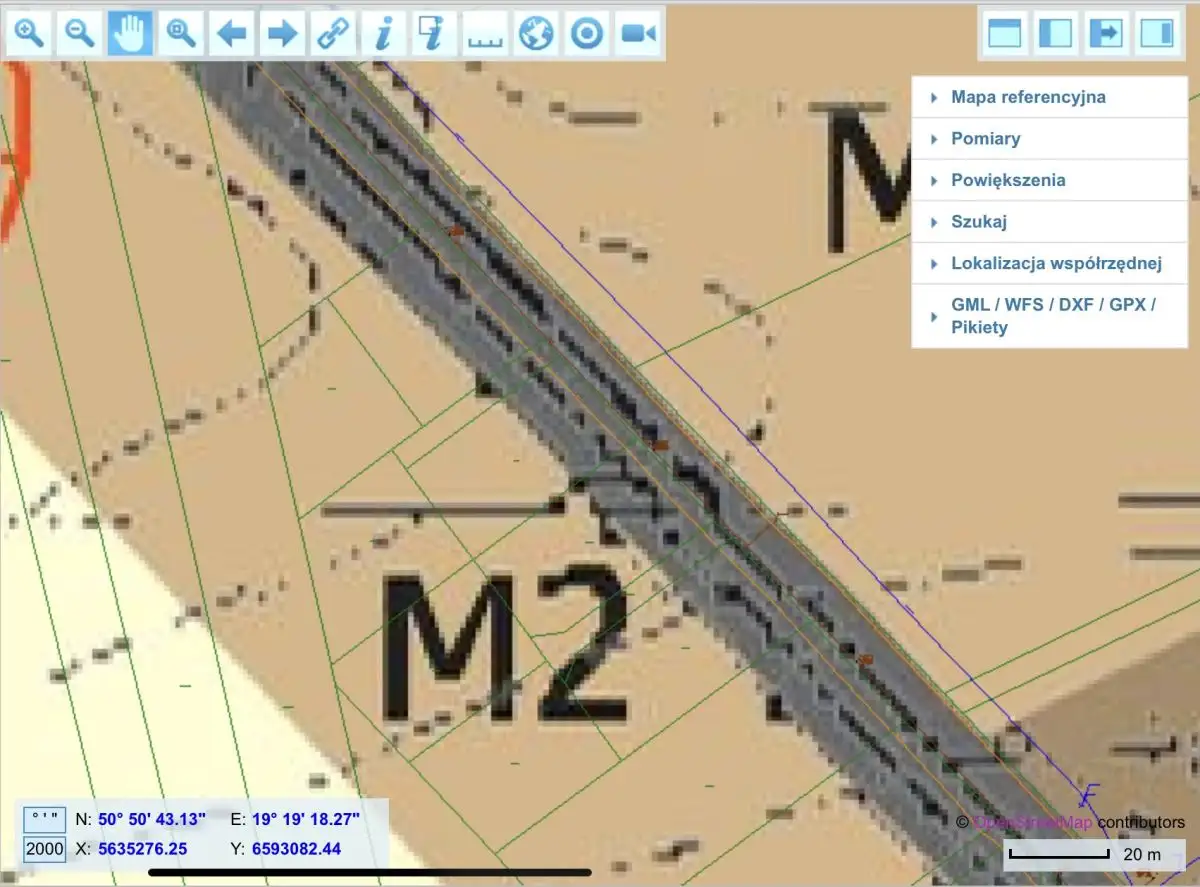
Task: Expand the Mapa referencyjna section
Action: coord(1028,97)
